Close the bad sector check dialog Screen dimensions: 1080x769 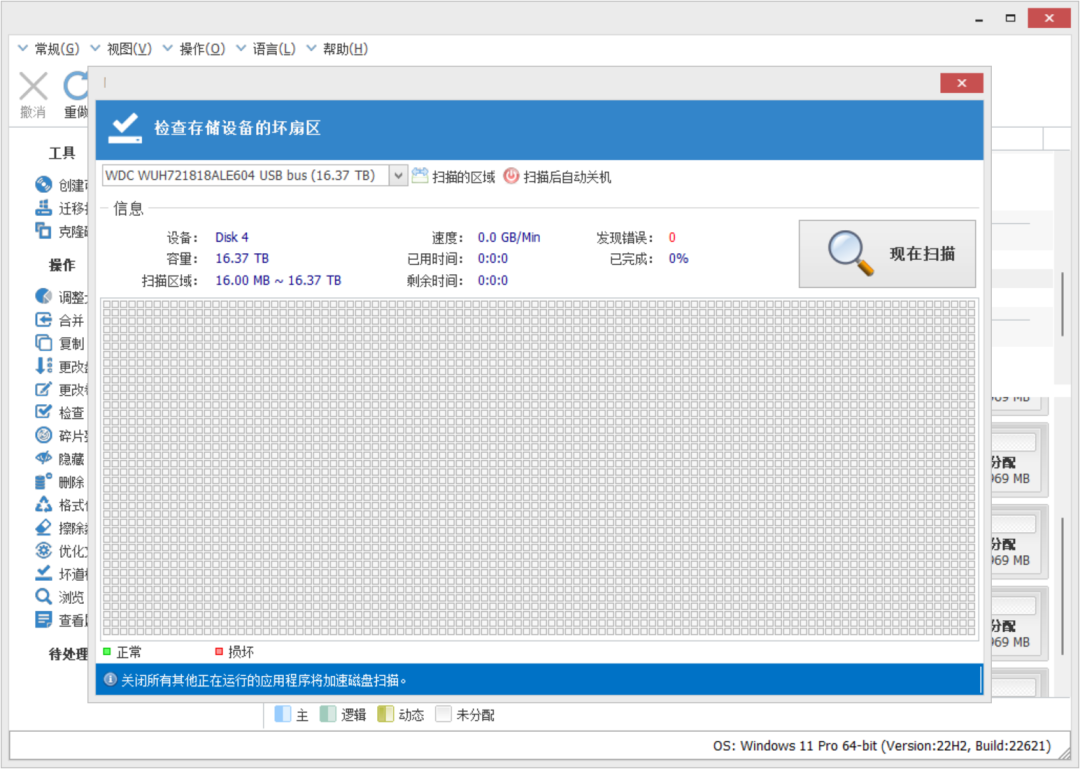(962, 83)
